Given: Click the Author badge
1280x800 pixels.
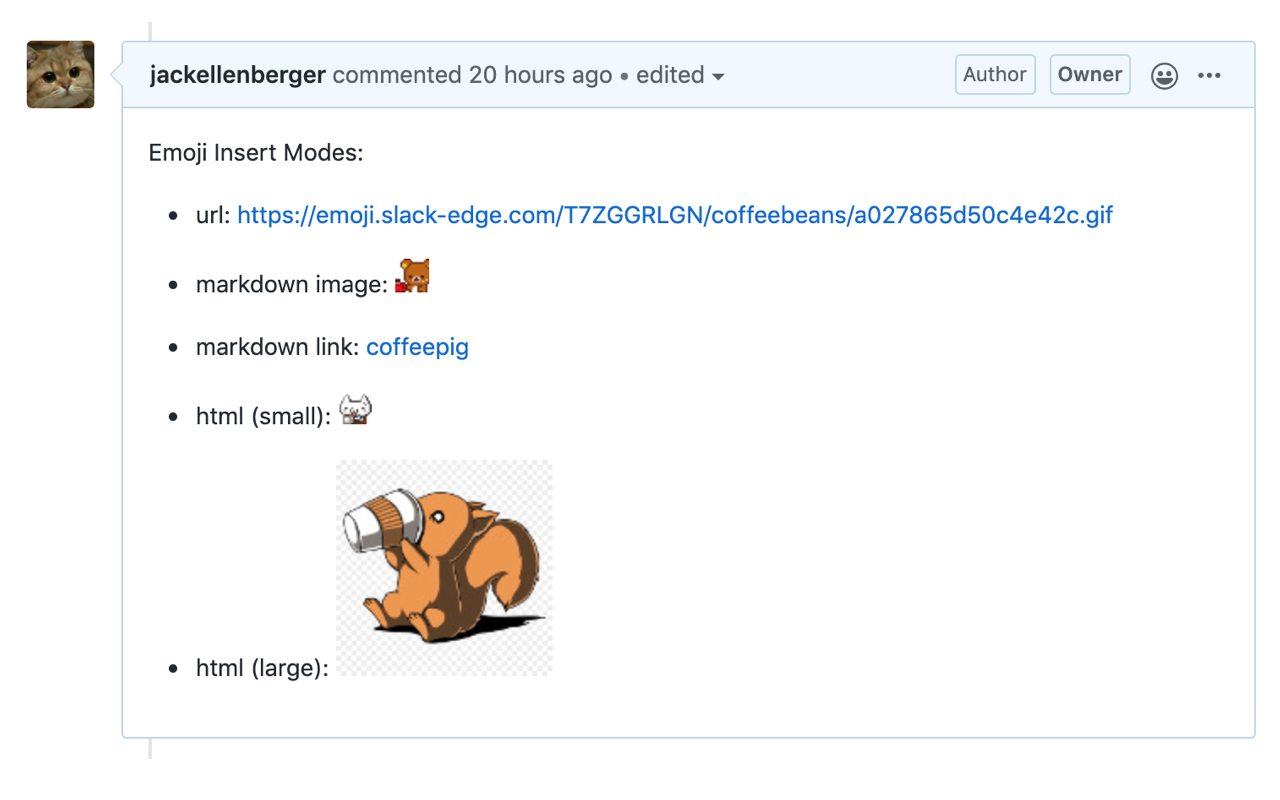Looking at the screenshot, I should 995,73.
